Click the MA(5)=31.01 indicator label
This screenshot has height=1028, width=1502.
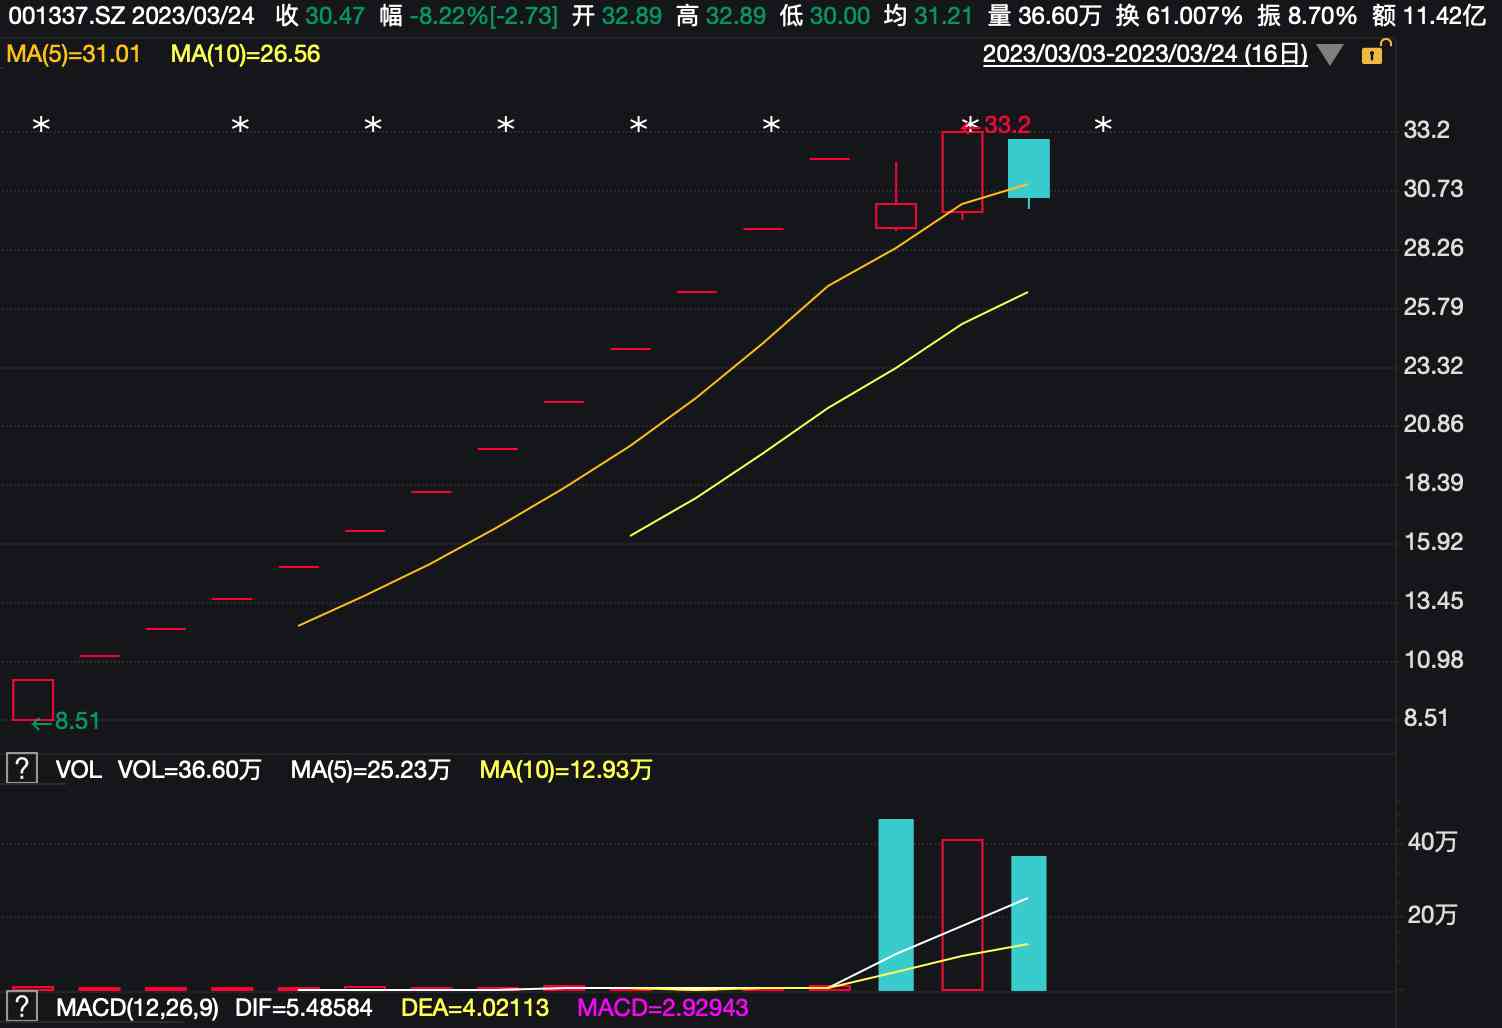tap(73, 54)
